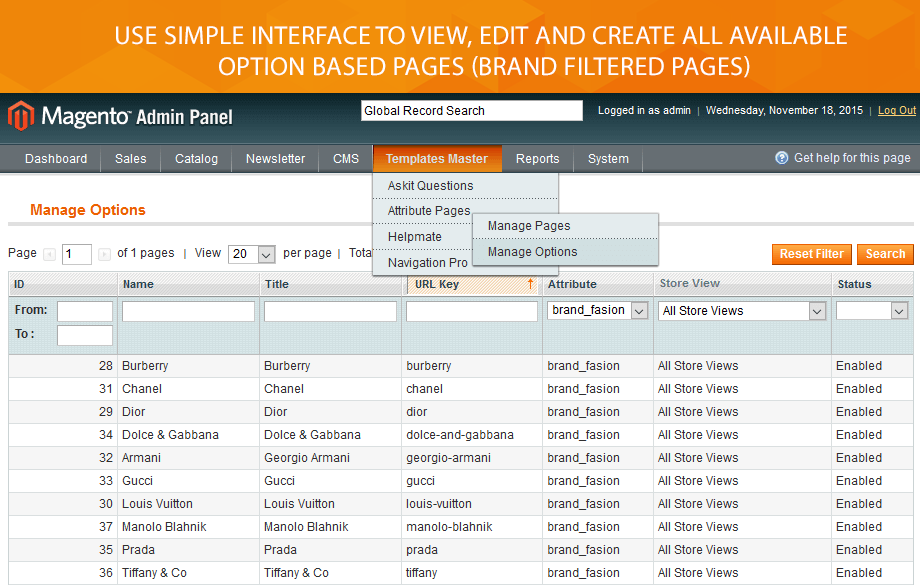Sort by the Attribute column header
Screen dimensions: 920x586
tap(597, 284)
